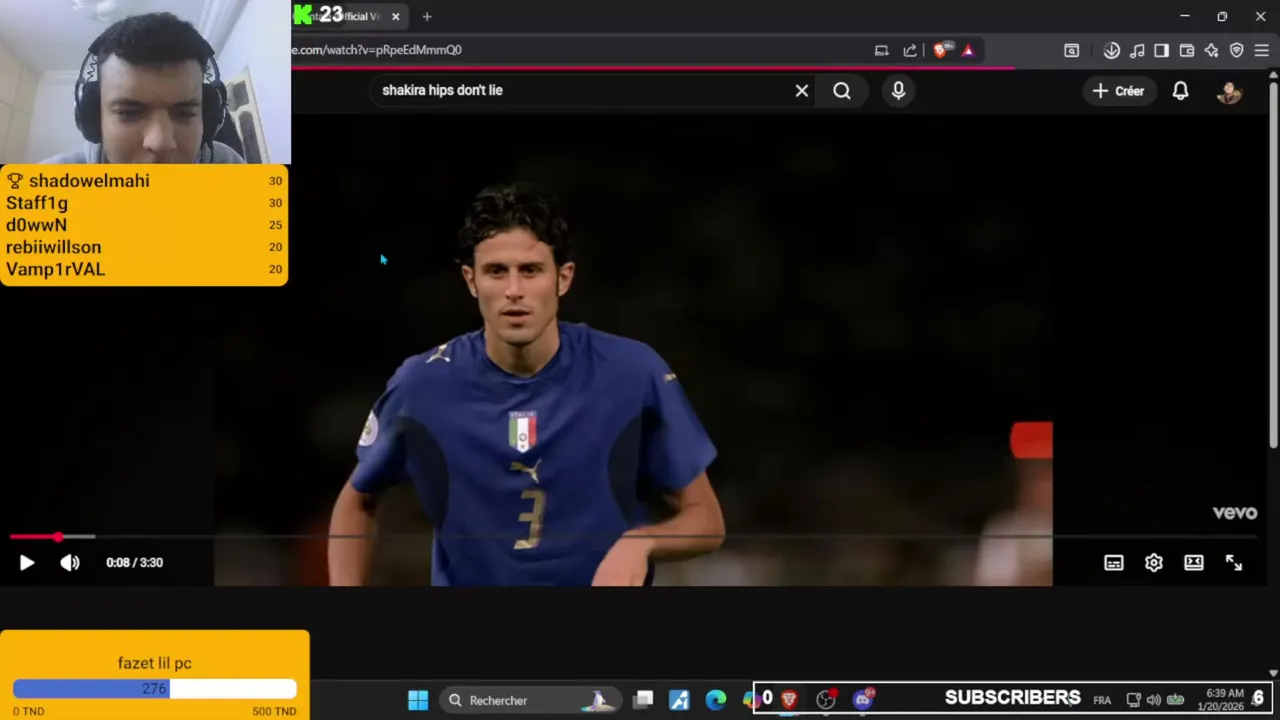Click the page vertical scrollbar thumb
1280x720 pixels.
pyautogui.click(x=1273, y=265)
